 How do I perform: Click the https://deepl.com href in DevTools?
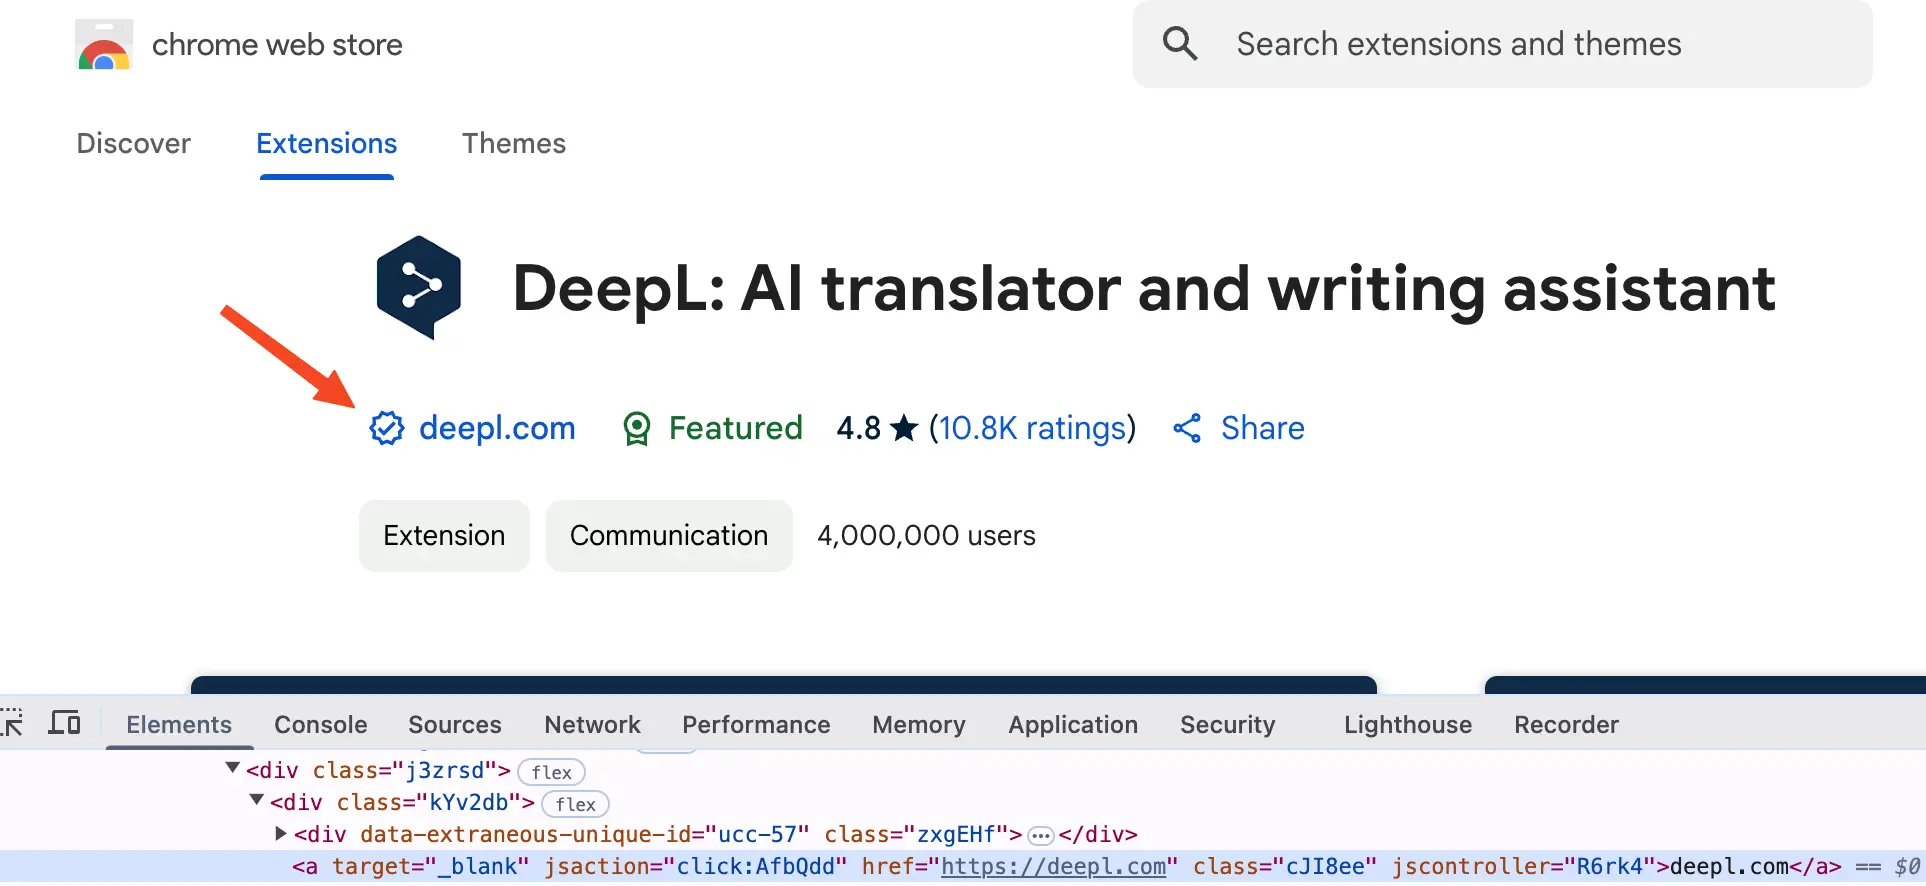click(x=1053, y=867)
